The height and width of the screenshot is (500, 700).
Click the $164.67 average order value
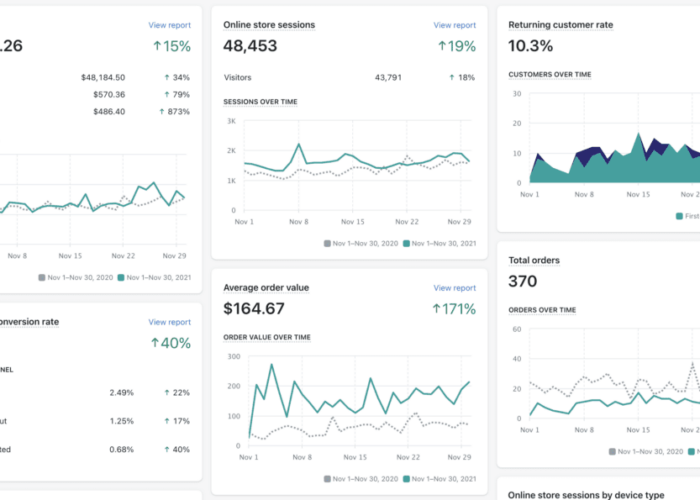click(254, 308)
